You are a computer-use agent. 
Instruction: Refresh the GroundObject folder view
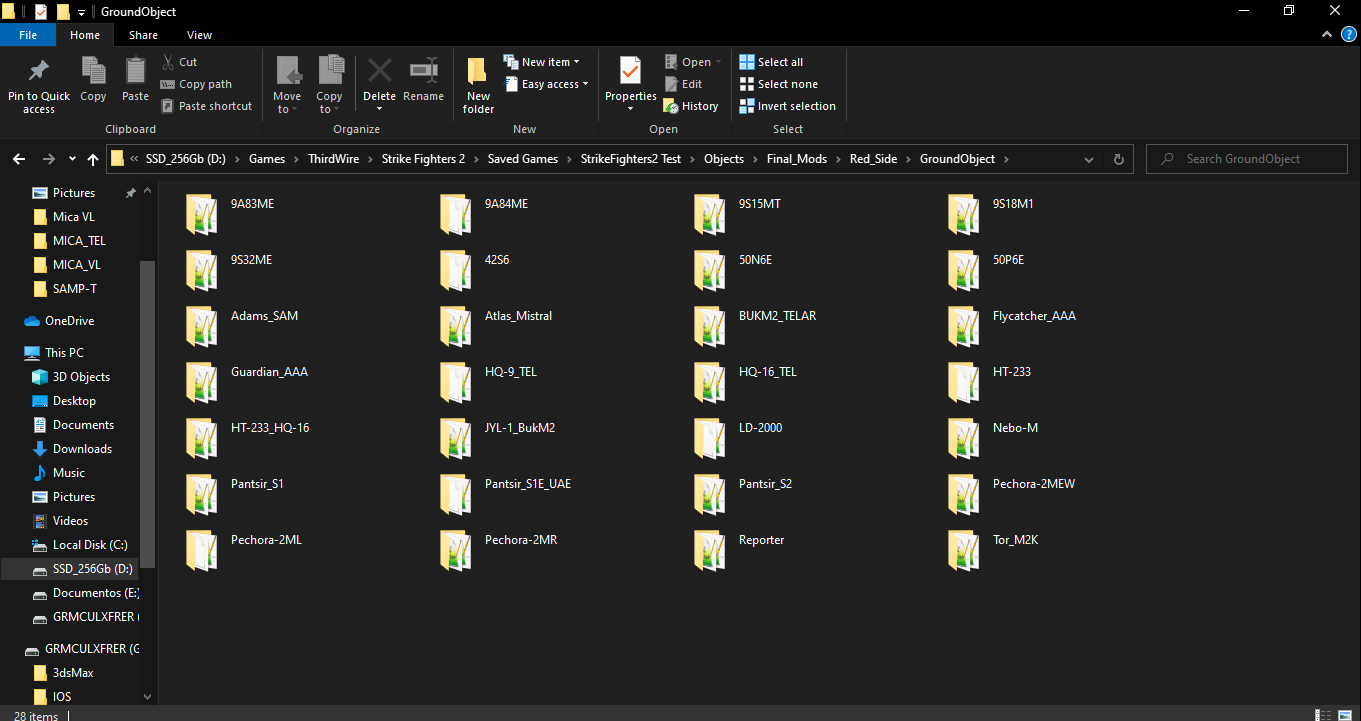pyautogui.click(x=1118, y=159)
